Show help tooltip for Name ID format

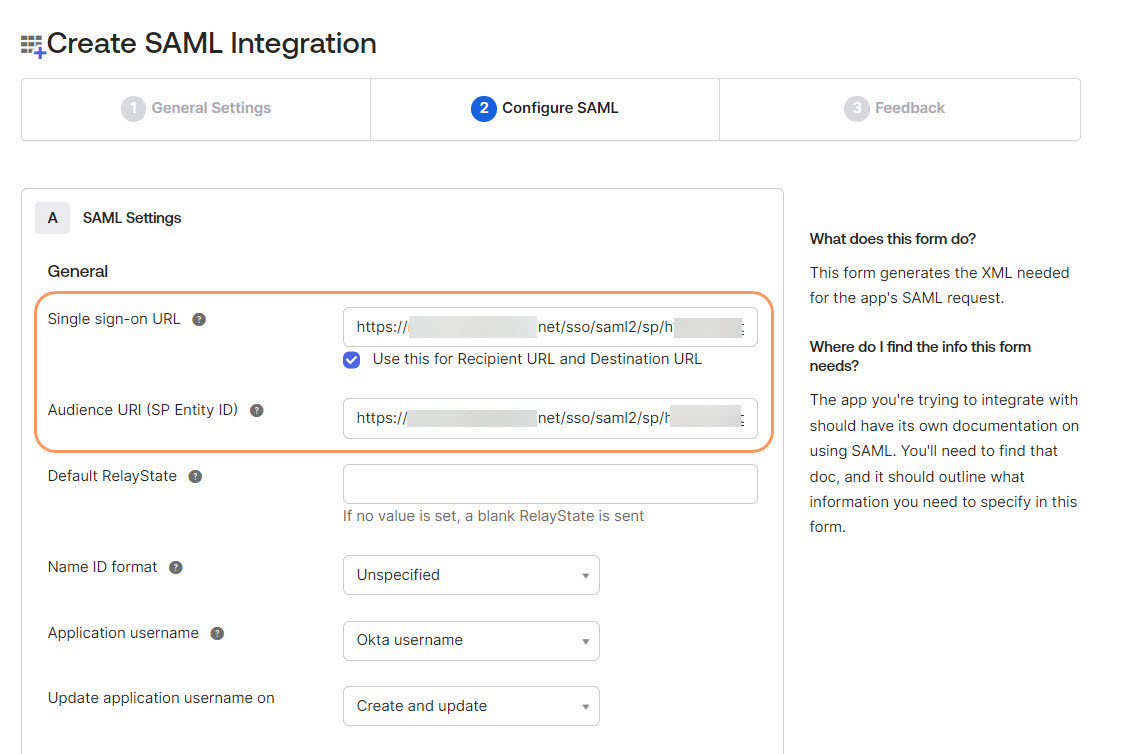tap(176, 567)
